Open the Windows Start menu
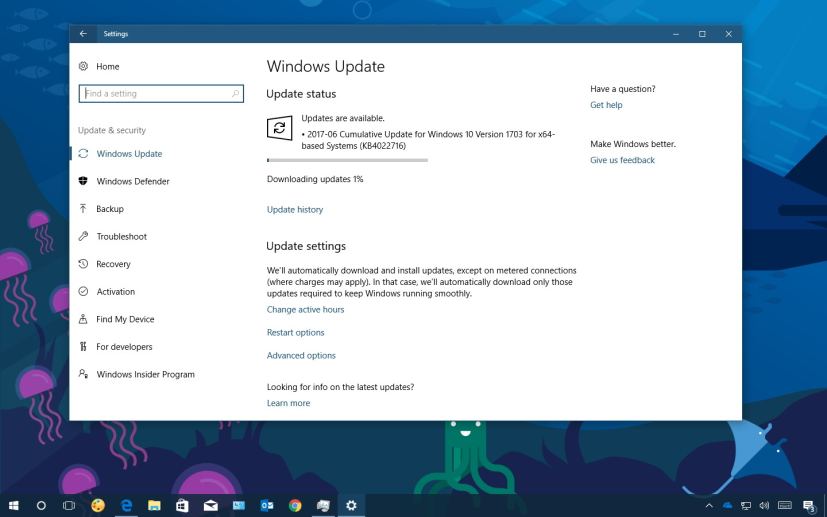This screenshot has height=517, width=827. [14, 505]
